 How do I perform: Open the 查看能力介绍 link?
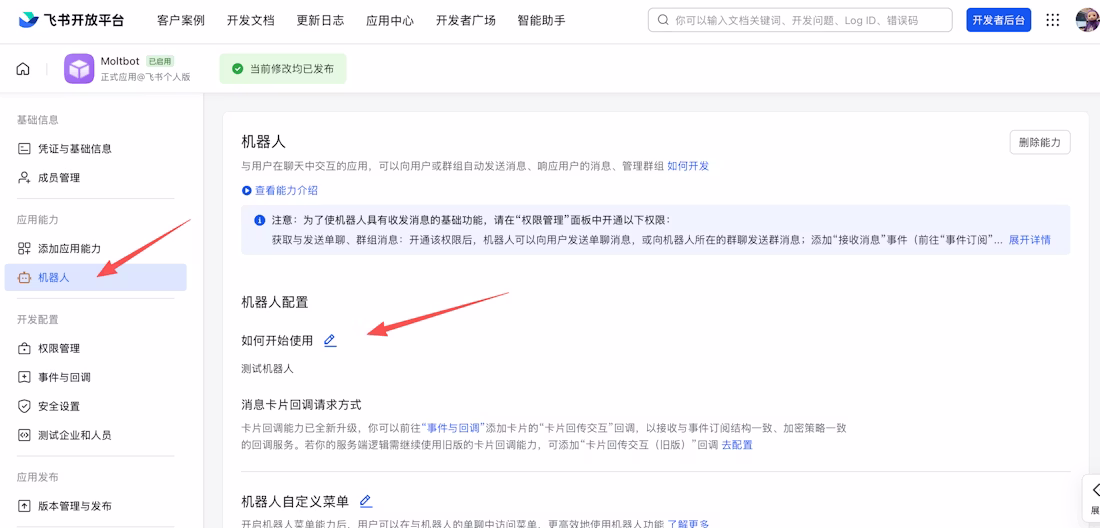pyautogui.click(x=286, y=190)
